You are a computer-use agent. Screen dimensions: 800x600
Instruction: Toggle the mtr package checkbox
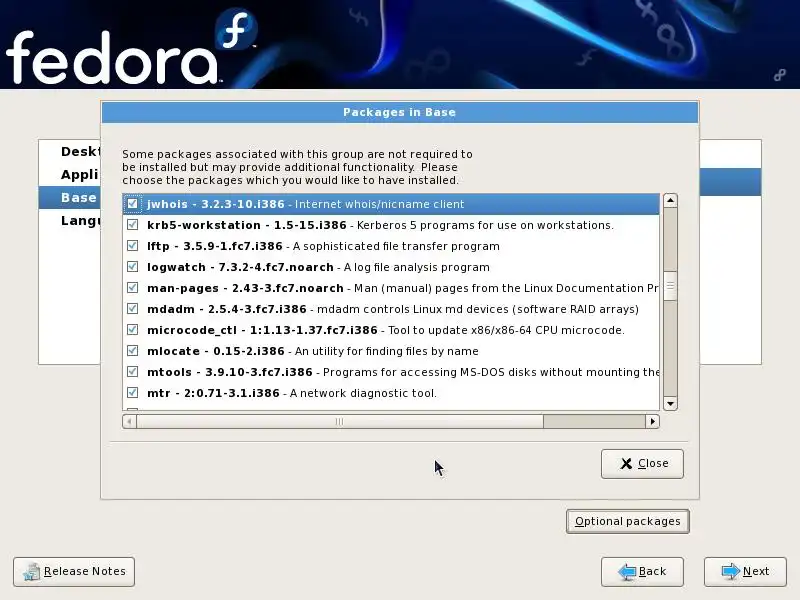133,392
